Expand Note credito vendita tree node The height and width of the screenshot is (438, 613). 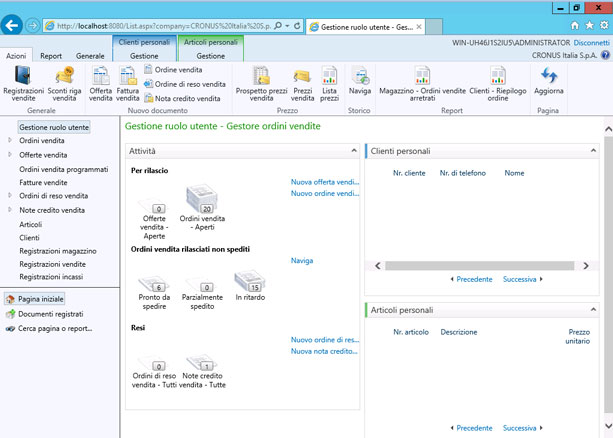click(10, 210)
